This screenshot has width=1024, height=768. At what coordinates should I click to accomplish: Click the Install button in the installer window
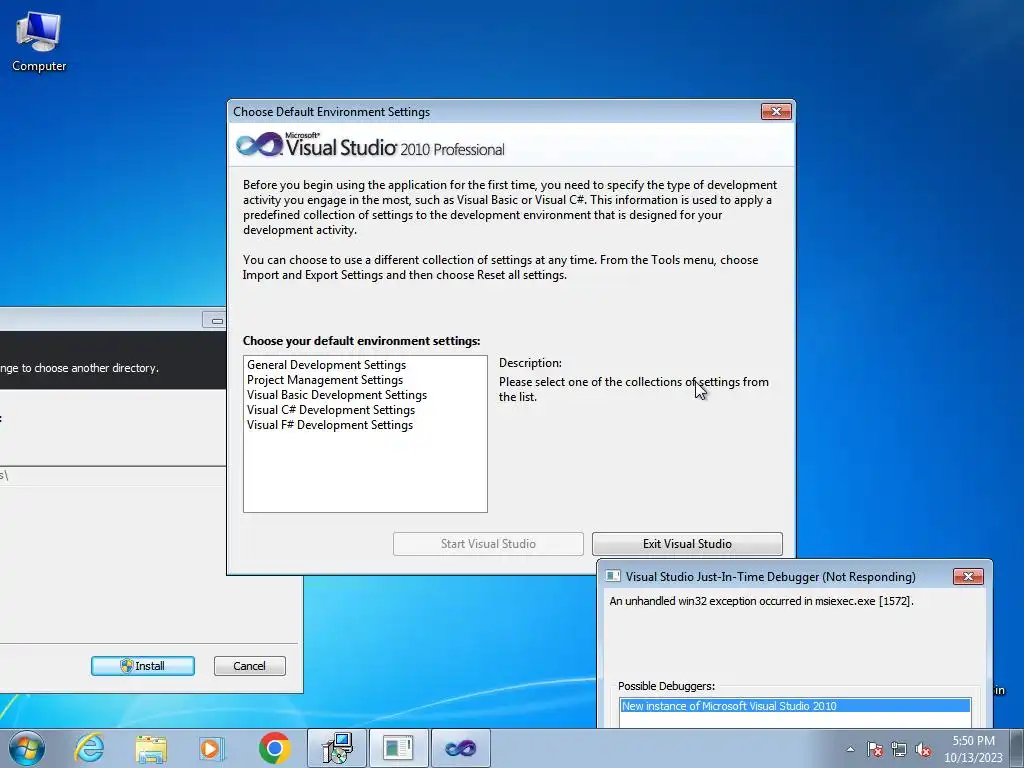(x=142, y=665)
